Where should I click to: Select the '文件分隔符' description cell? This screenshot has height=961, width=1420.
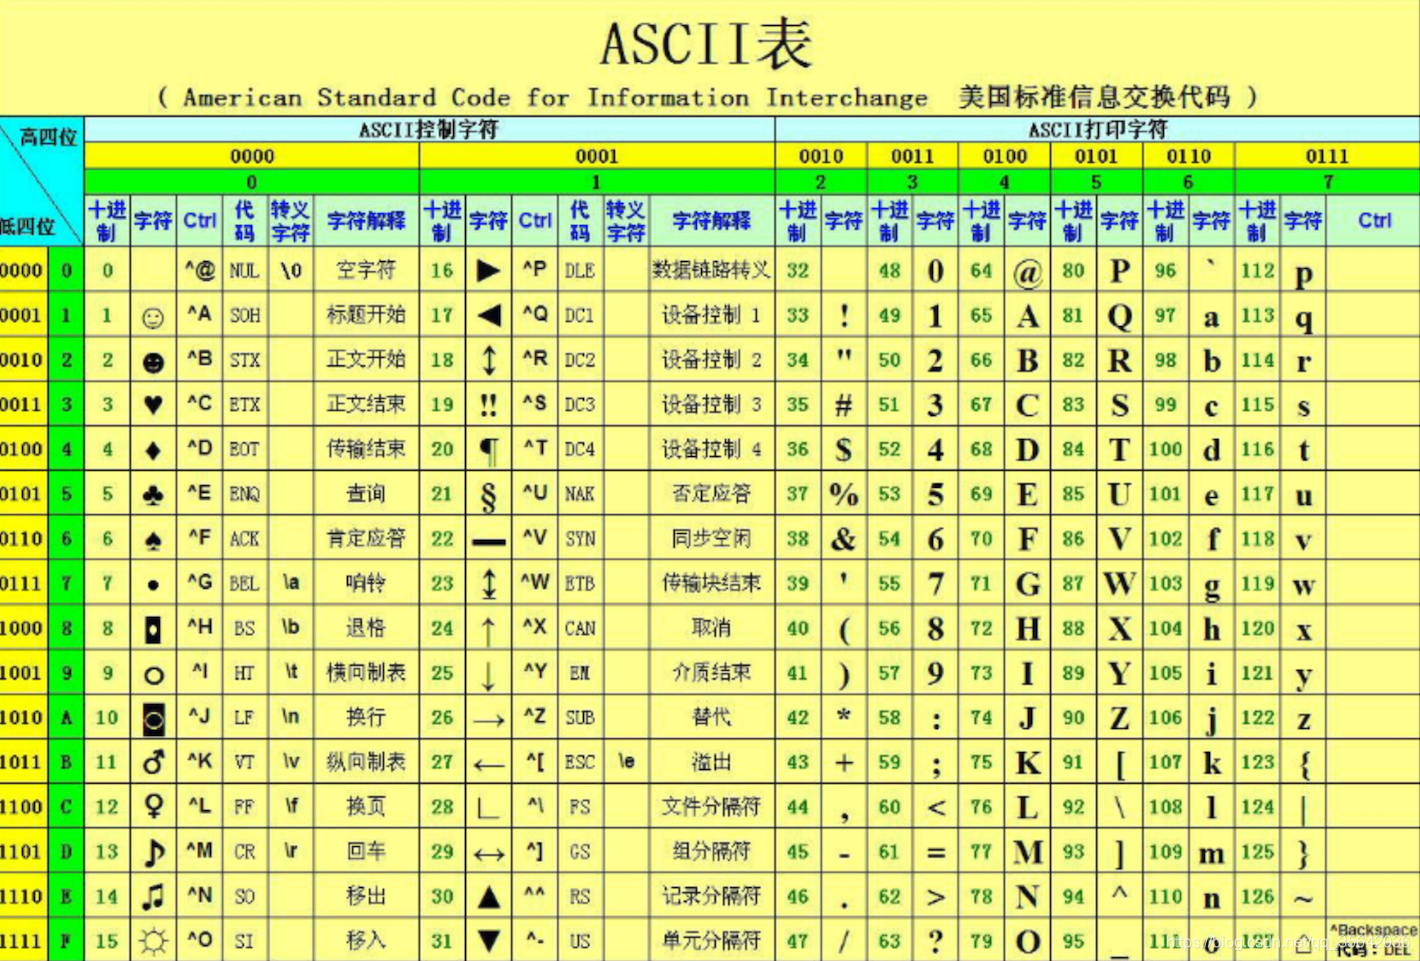pyautogui.click(x=711, y=806)
